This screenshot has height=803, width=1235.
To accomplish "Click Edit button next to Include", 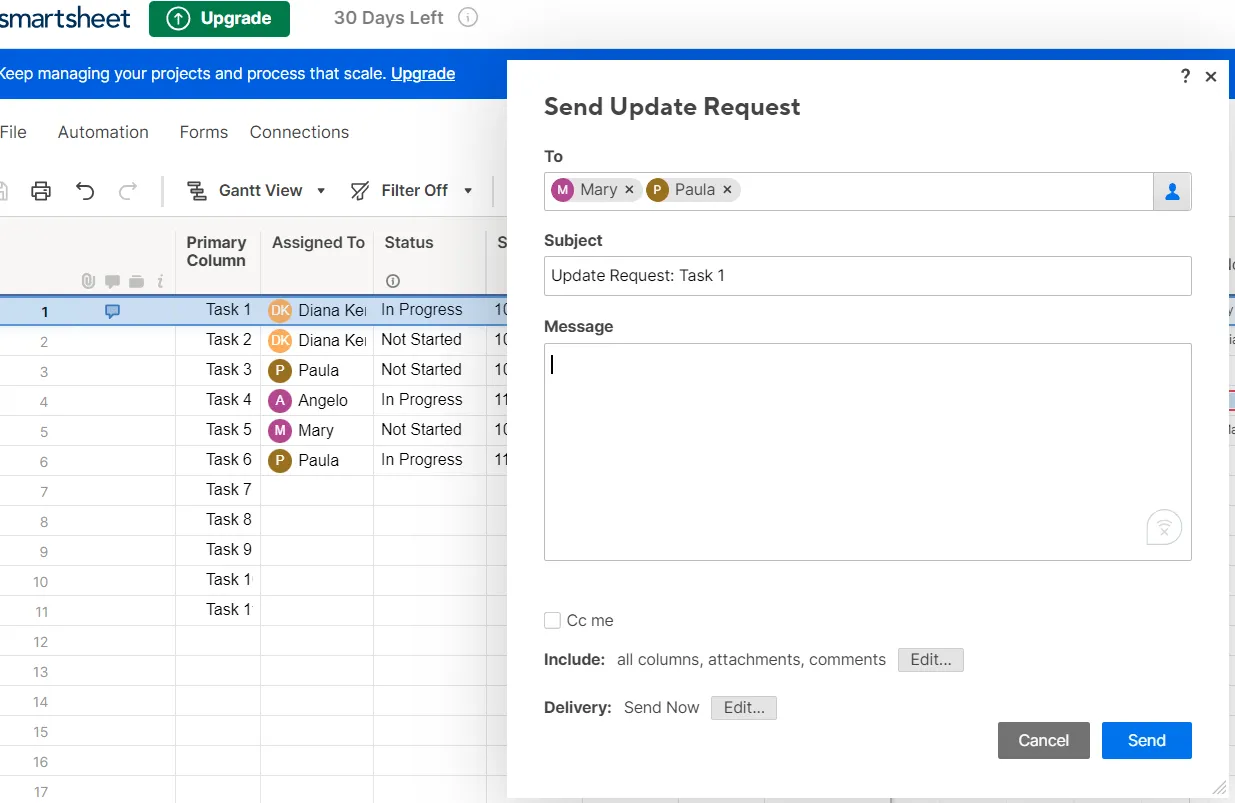I will click(931, 660).
